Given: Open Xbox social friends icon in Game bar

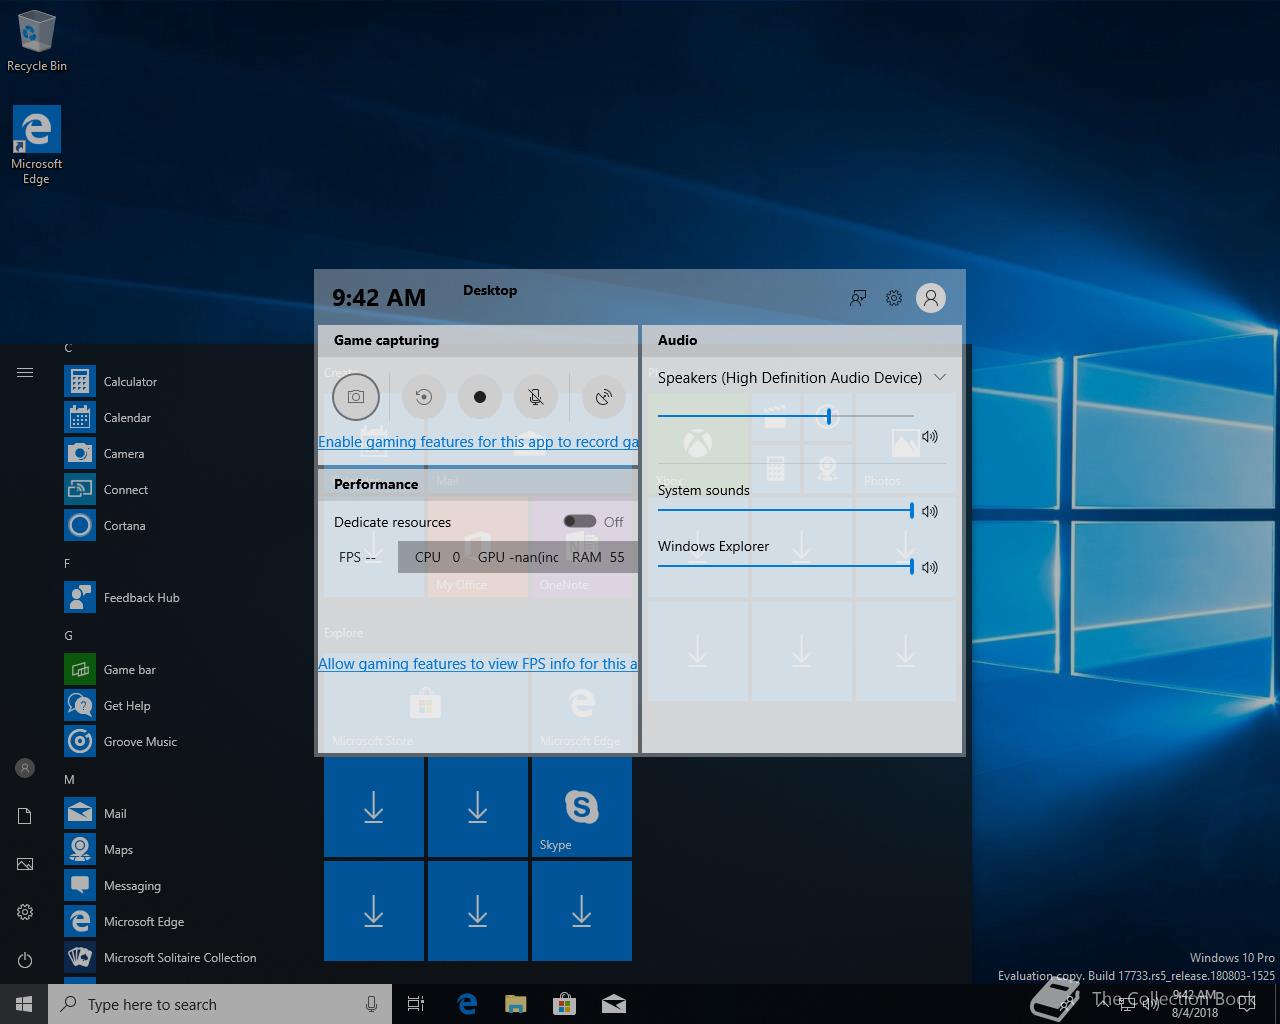Looking at the screenshot, I should tap(858, 298).
